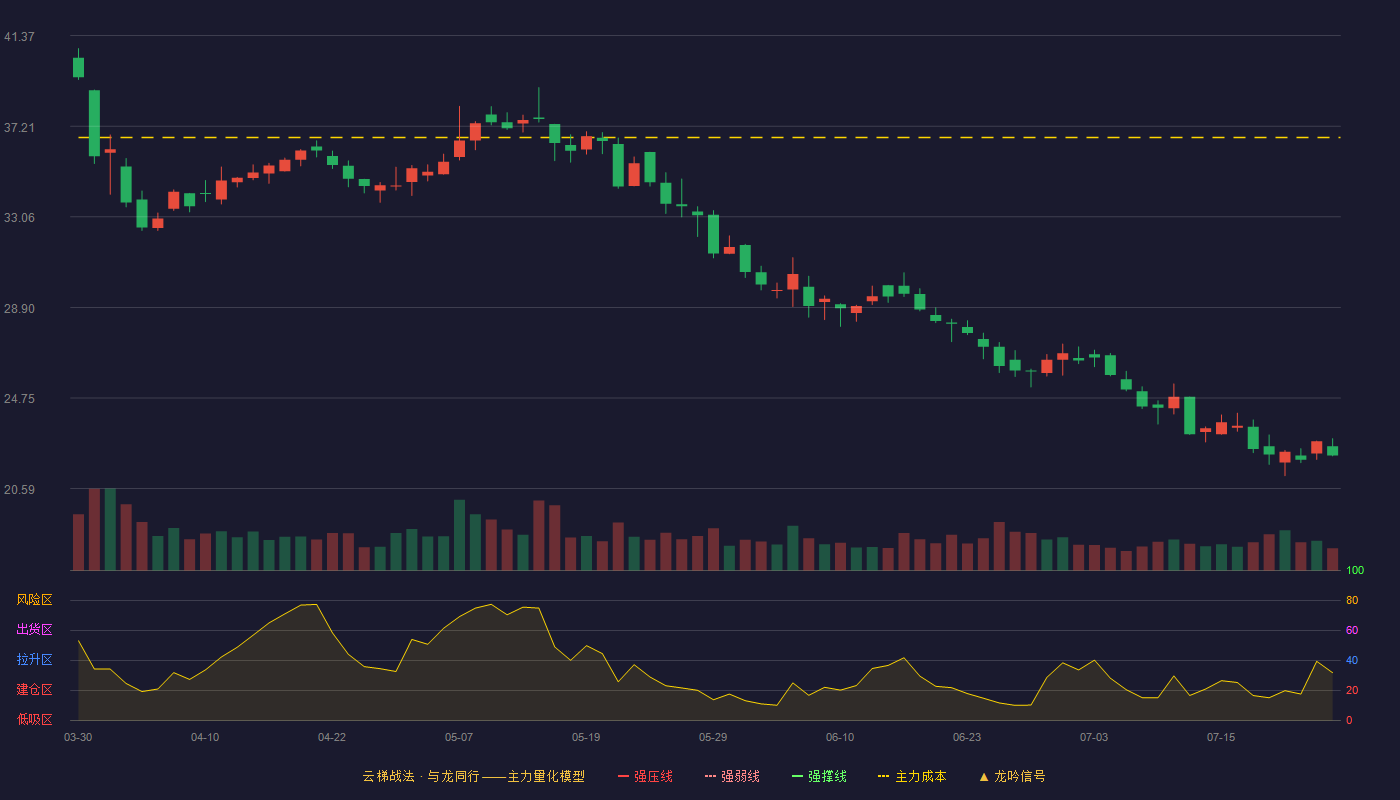Screen dimensions: 1400x800
Task: Select the 低吸区 zone label
Action: click(34, 719)
